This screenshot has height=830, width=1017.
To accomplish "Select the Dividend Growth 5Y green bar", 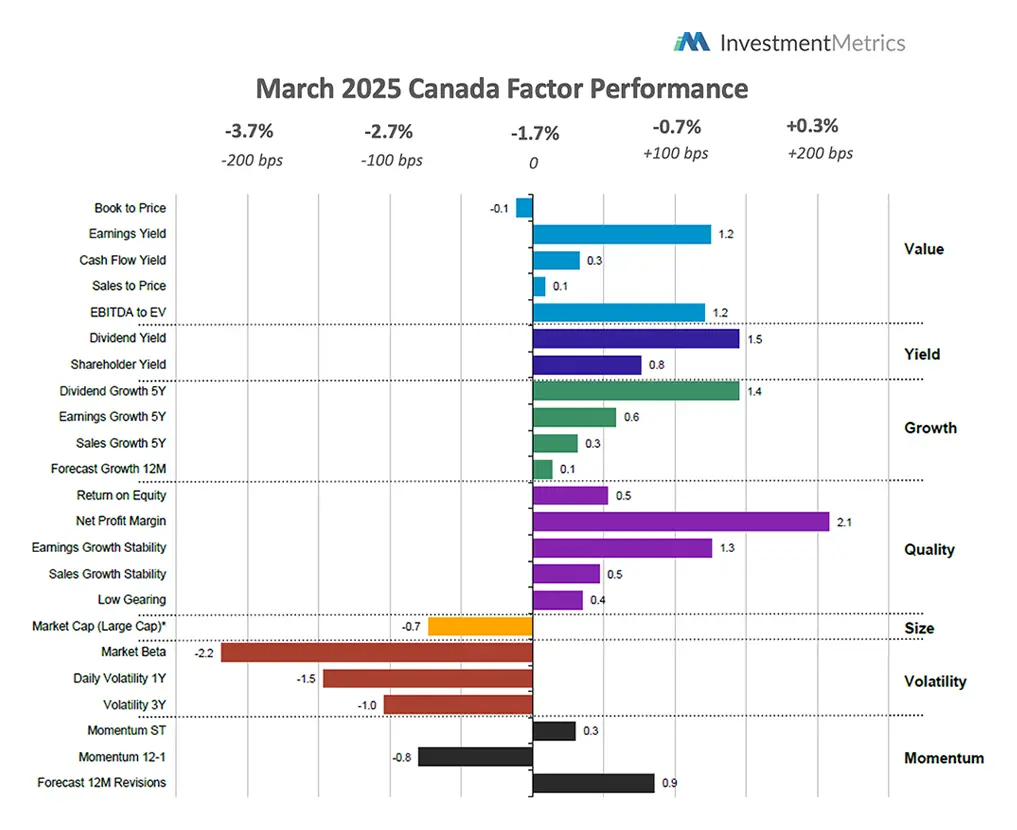I will tap(635, 391).
